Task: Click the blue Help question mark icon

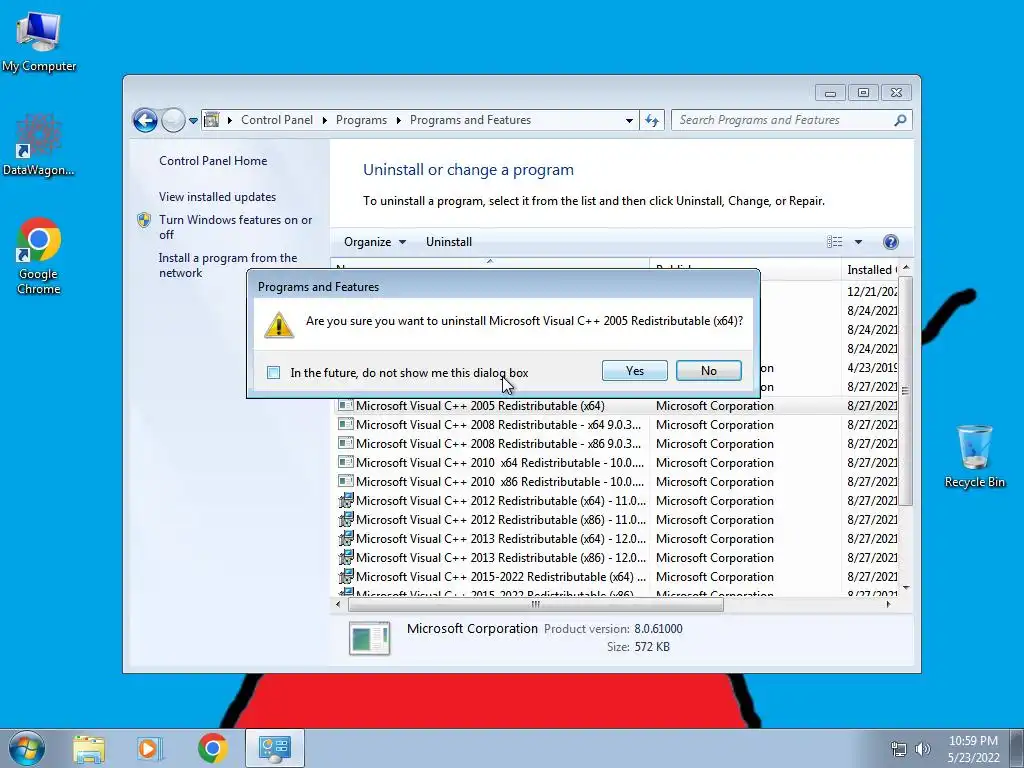Action: point(890,242)
